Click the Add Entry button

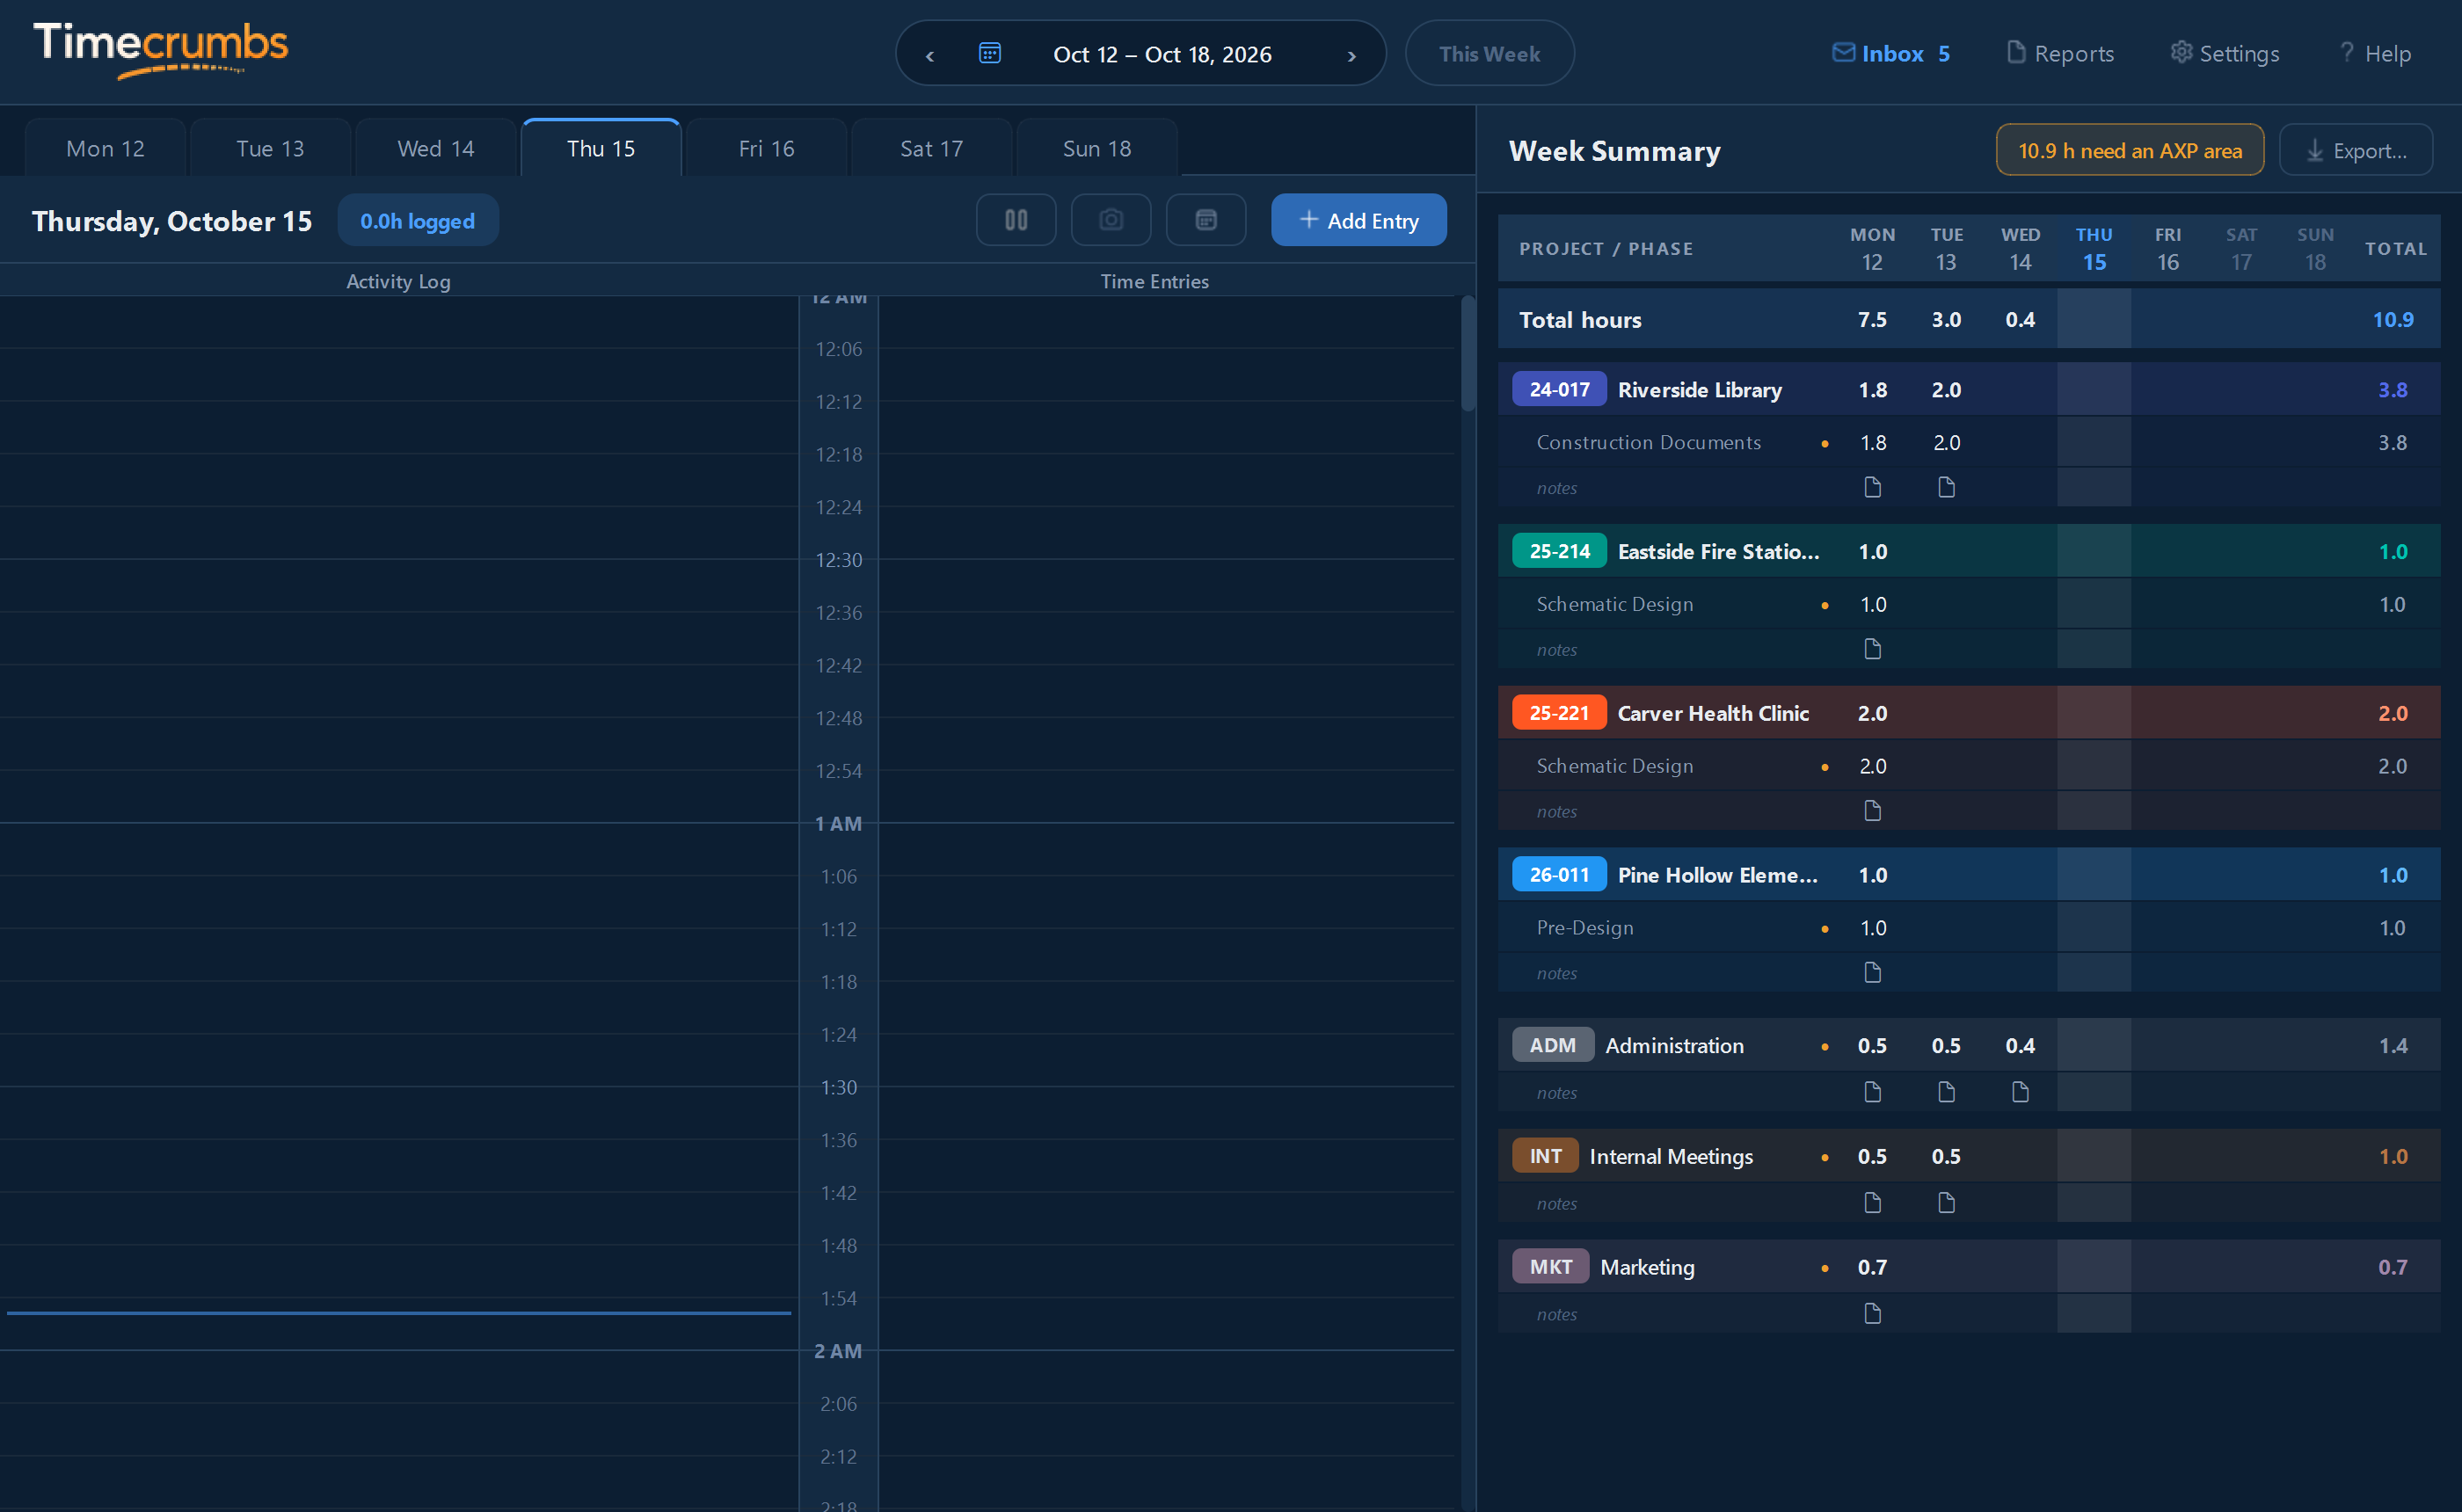pyautogui.click(x=1358, y=220)
